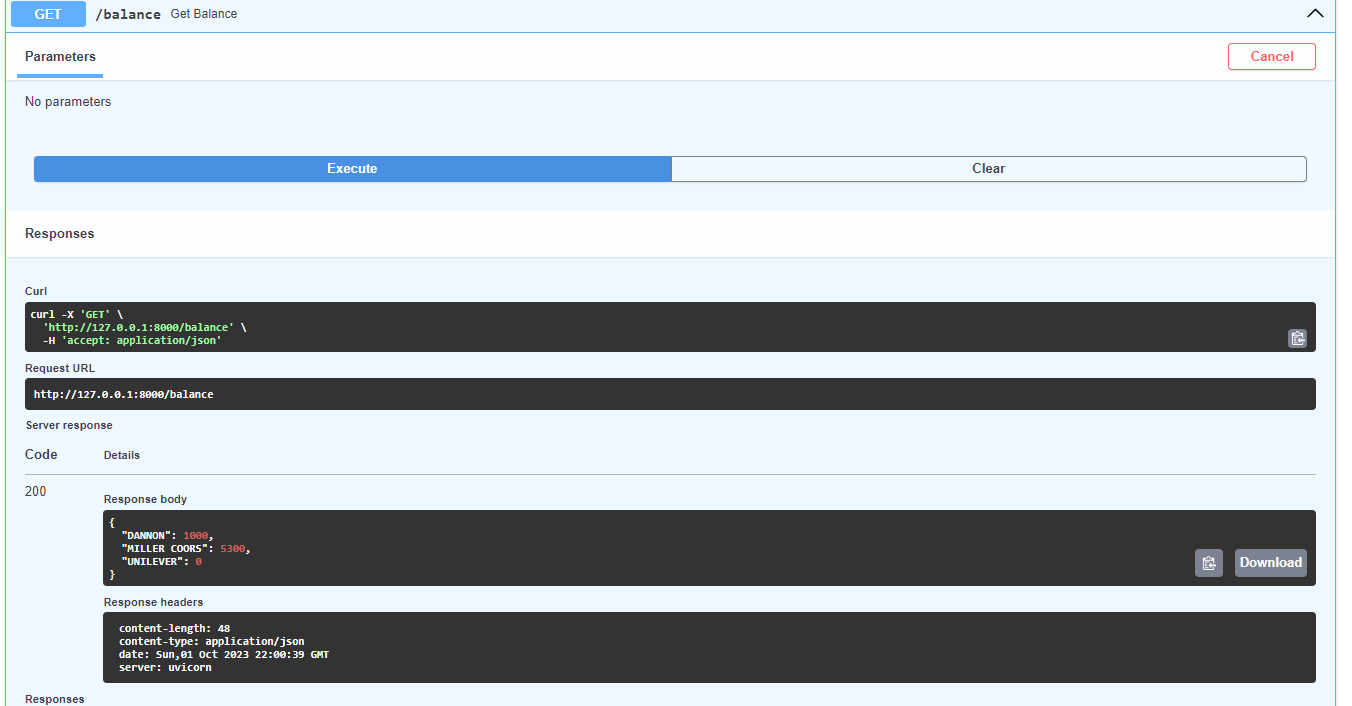
Task: Click the 'No parameters' text
Action: click(x=68, y=102)
